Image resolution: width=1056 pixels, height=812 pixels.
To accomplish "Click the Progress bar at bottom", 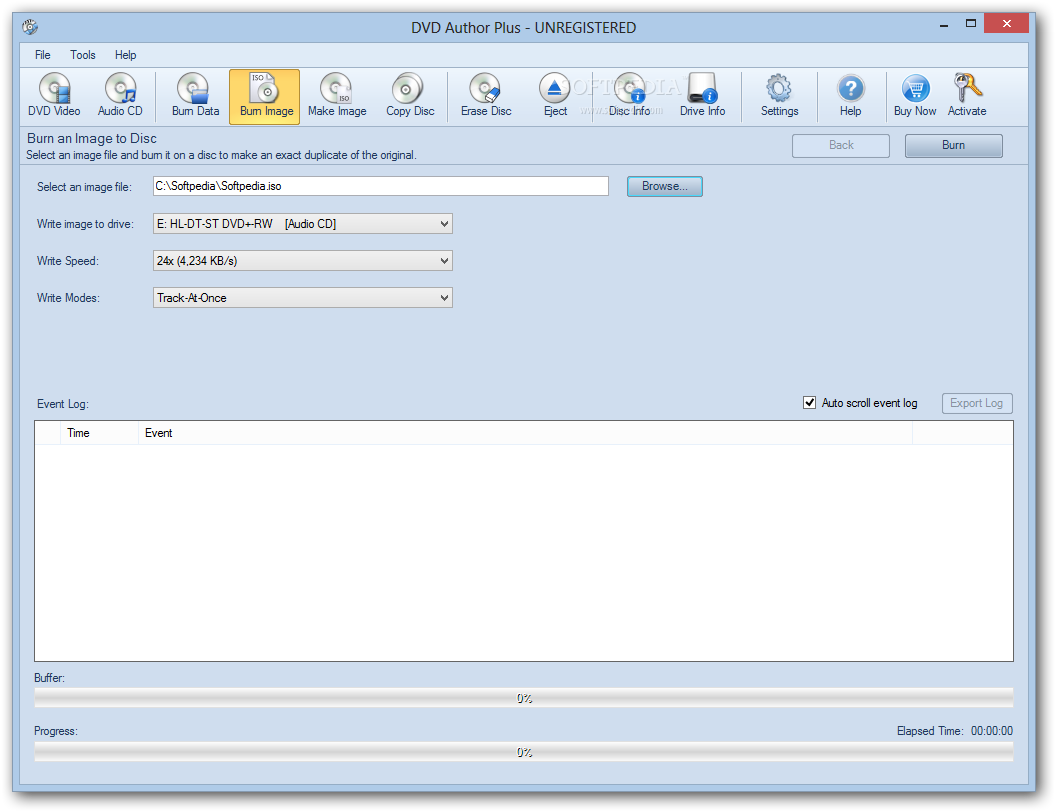I will tap(524, 752).
